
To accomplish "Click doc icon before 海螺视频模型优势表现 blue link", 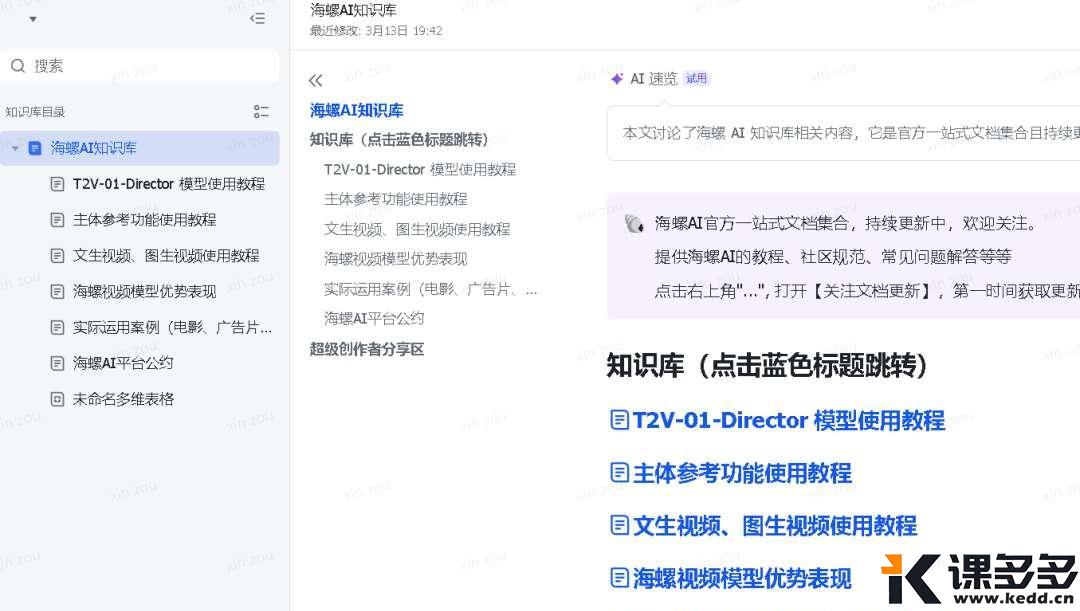I will coord(620,578).
